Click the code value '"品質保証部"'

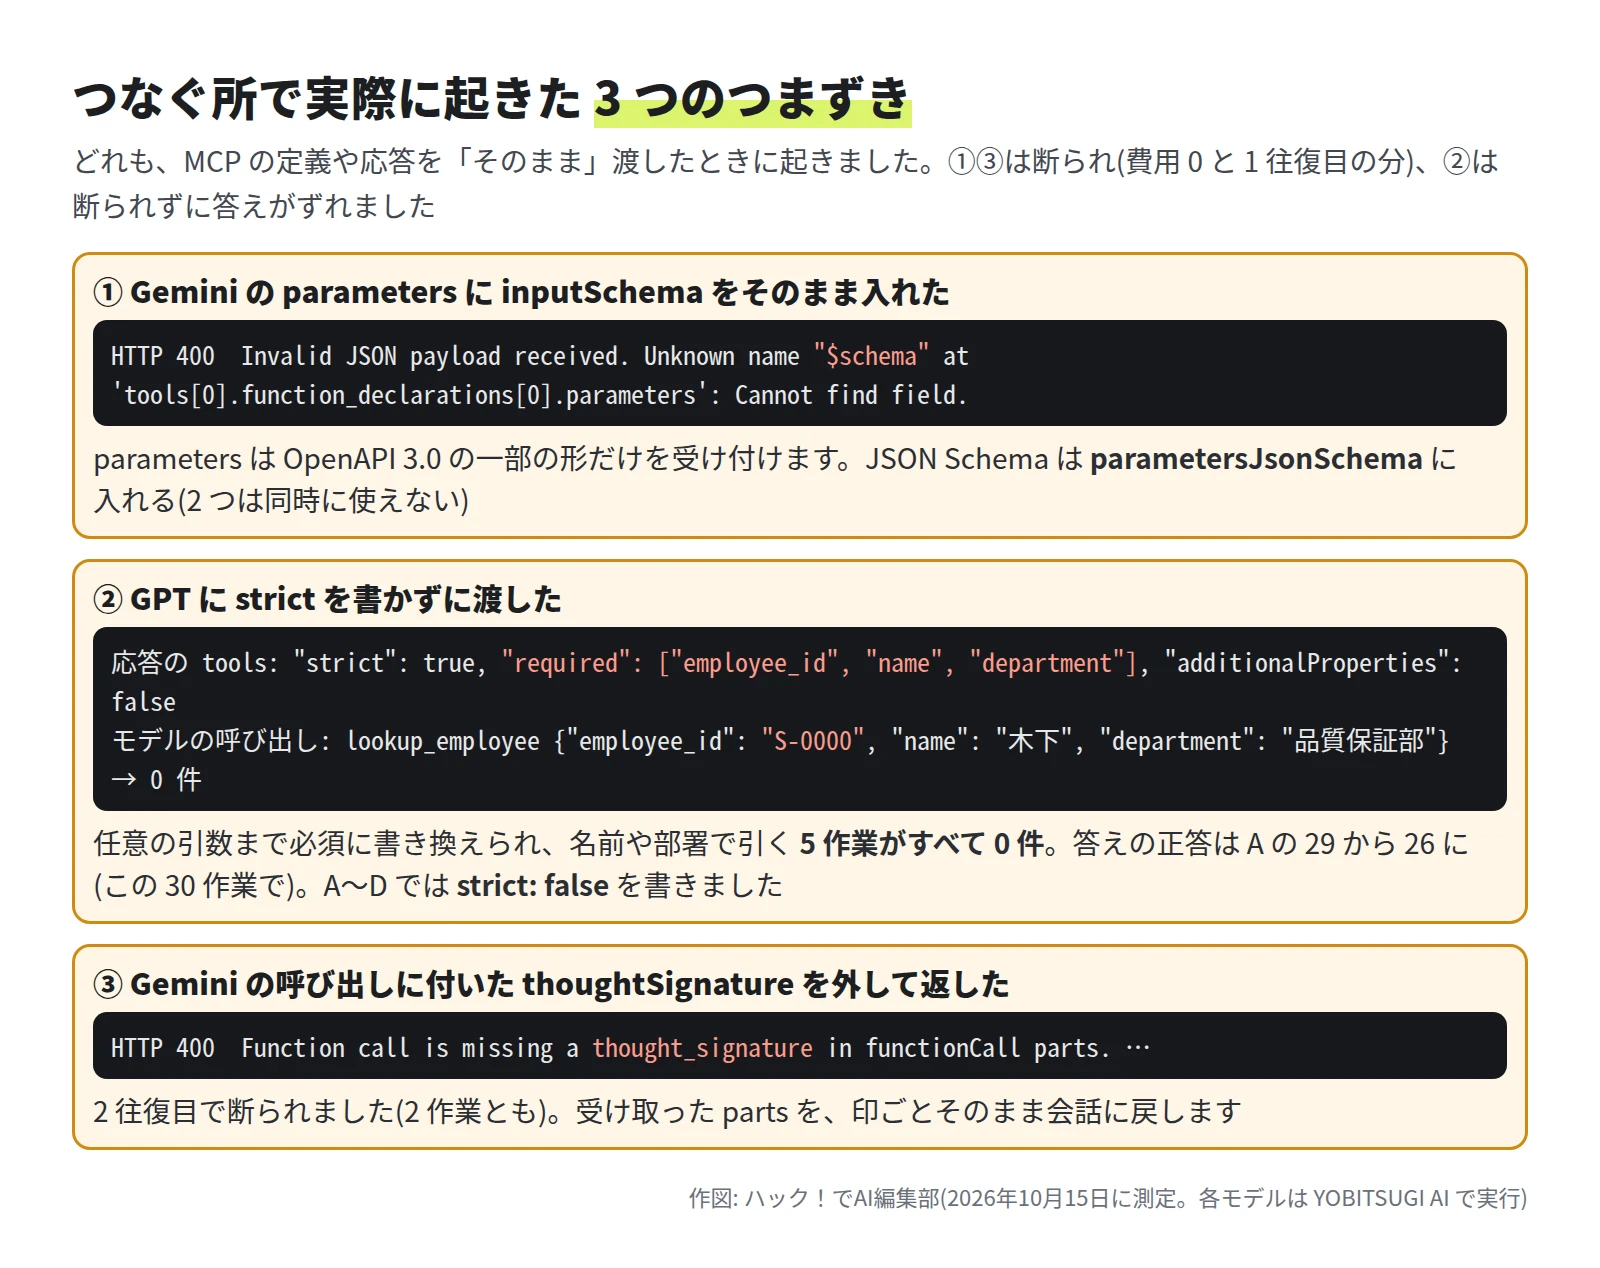1359,741
